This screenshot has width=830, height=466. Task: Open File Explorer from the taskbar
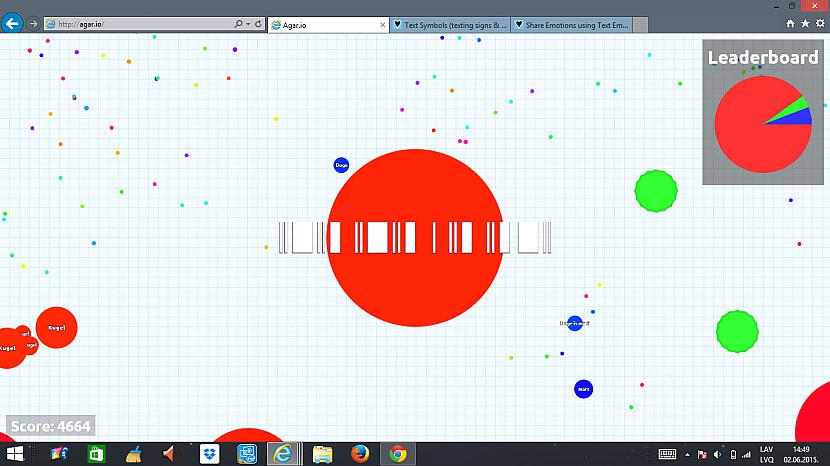tap(322, 454)
